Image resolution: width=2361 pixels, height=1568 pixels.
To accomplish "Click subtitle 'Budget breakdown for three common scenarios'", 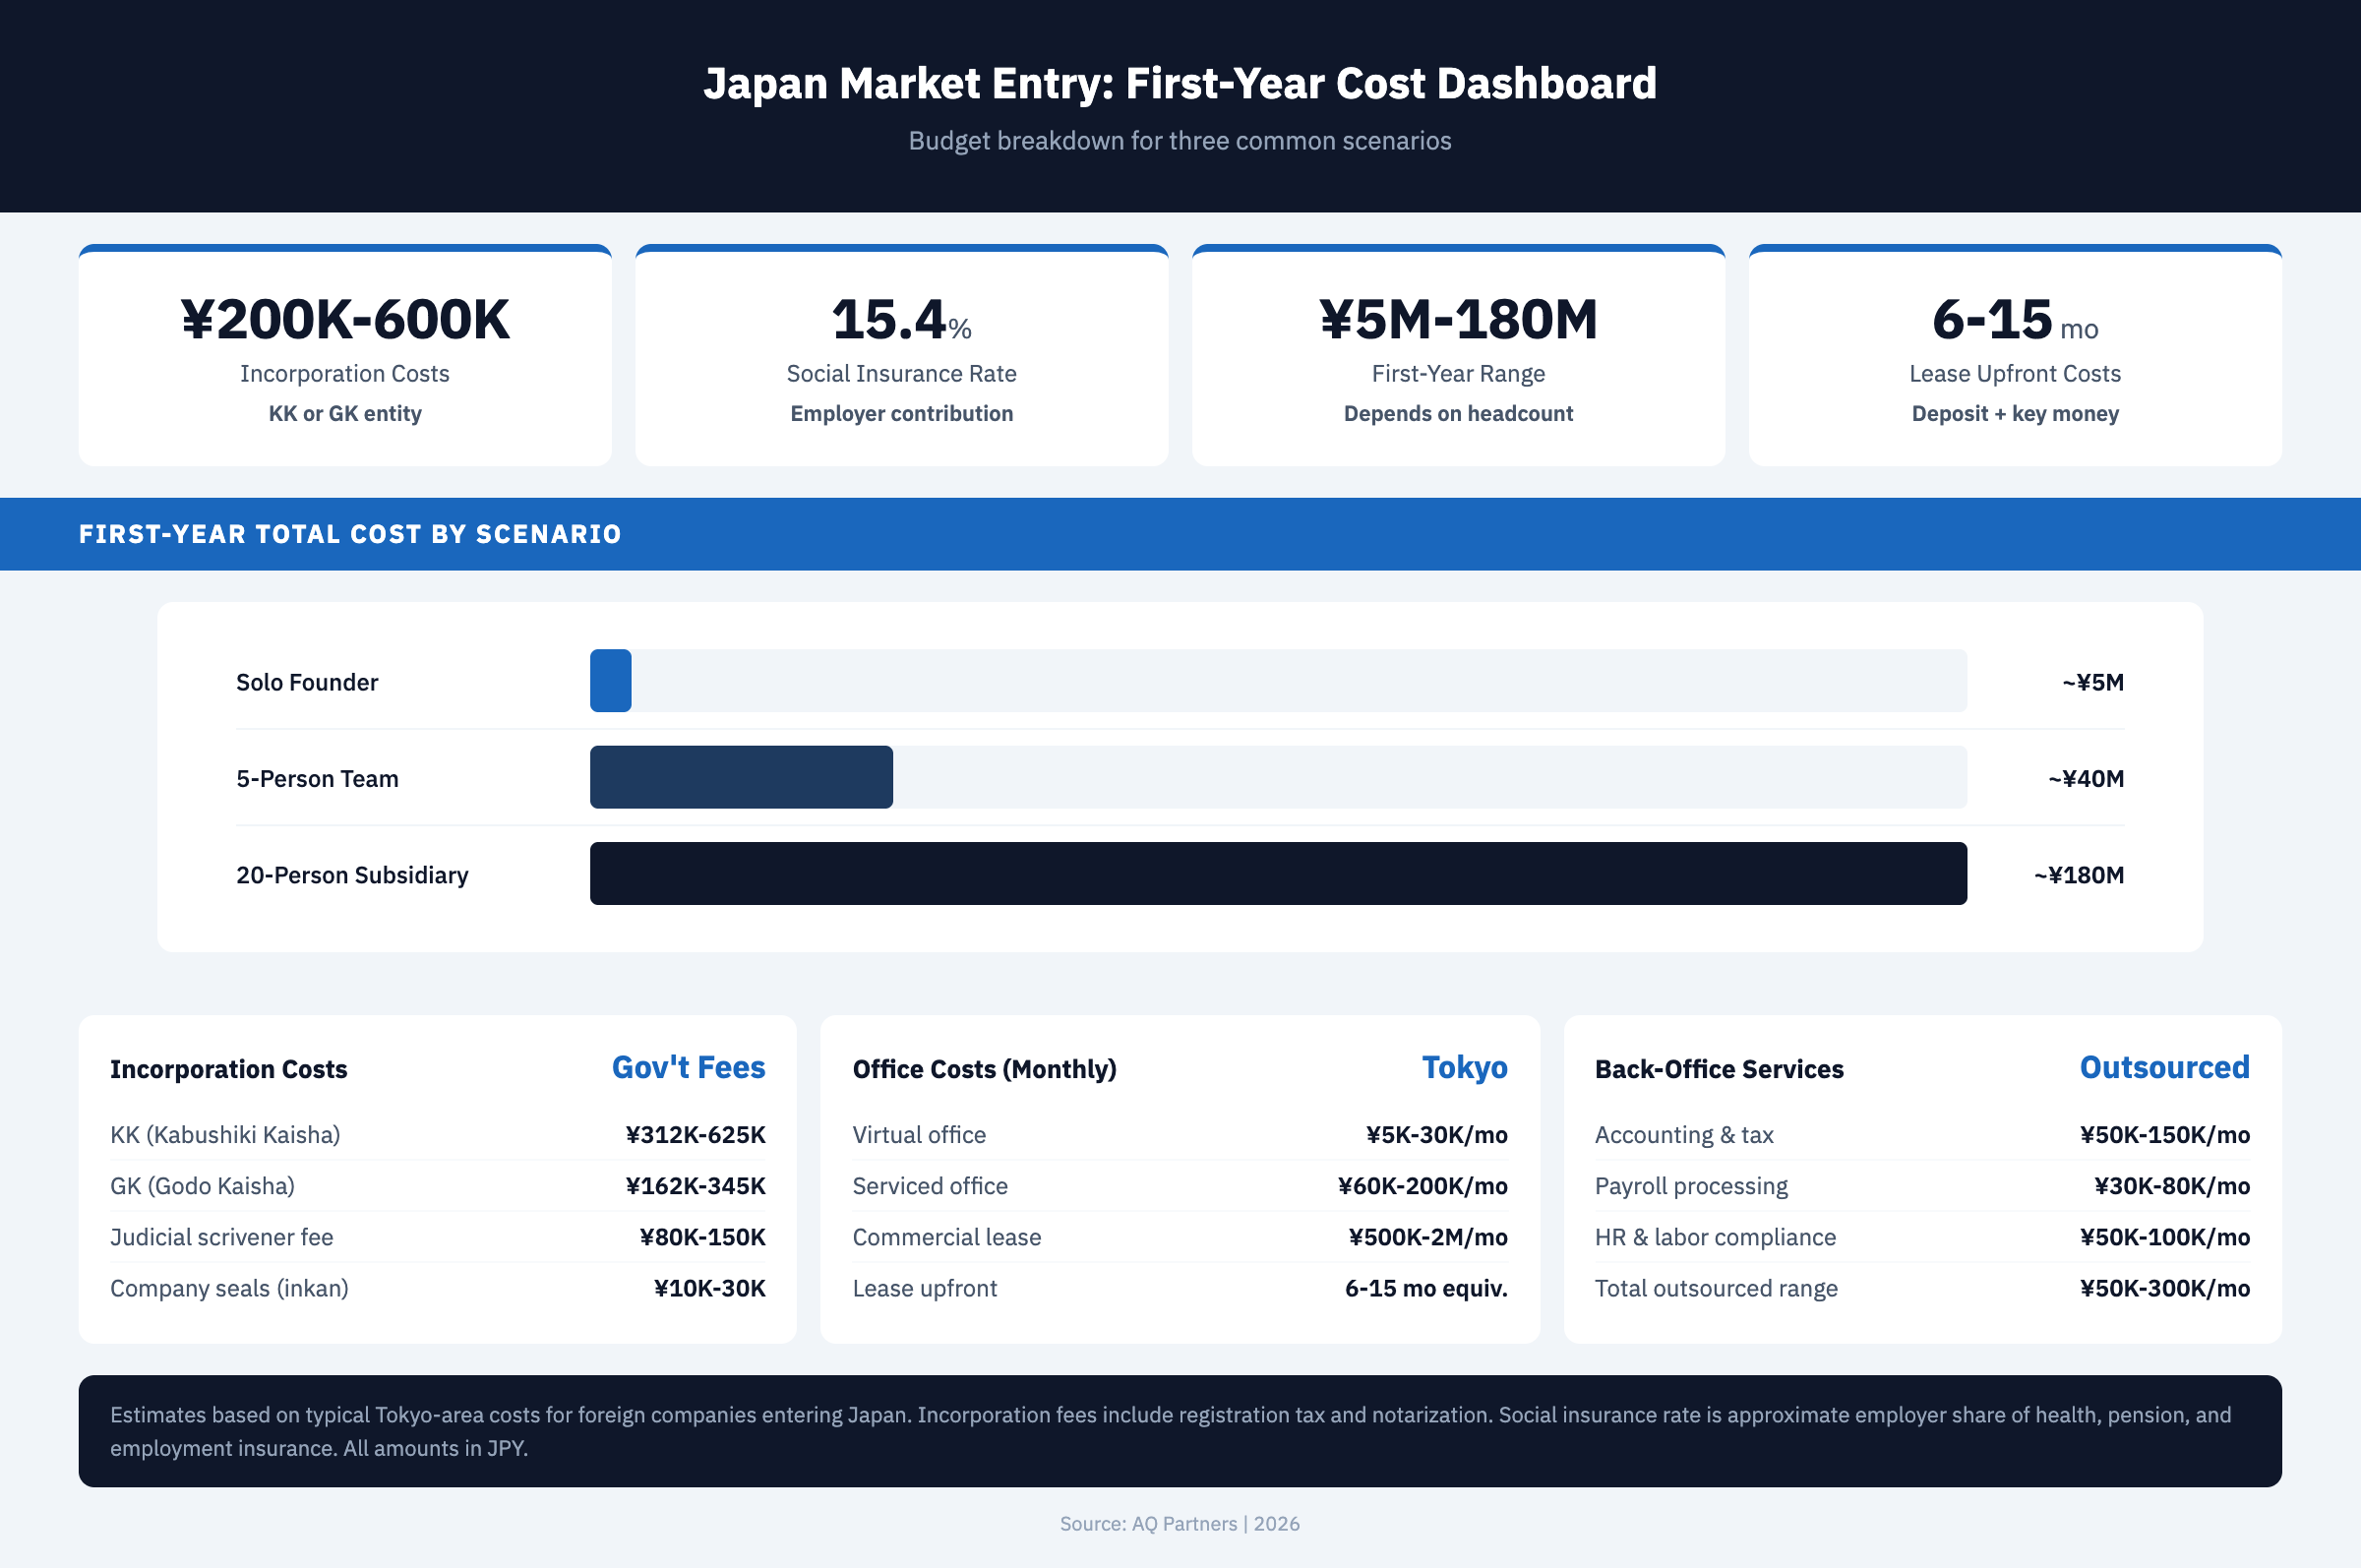I will pyautogui.click(x=1180, y=141).
